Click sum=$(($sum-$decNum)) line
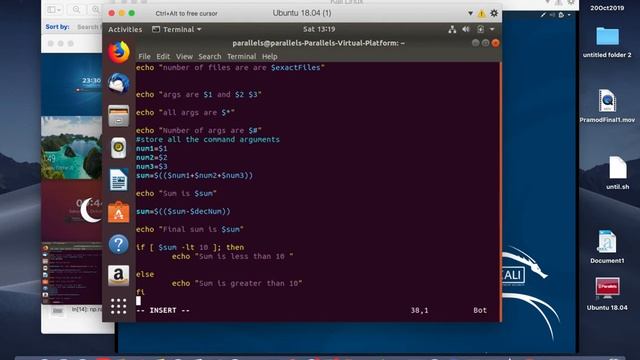The height and width of the screenshot is (360, 640). 183,211
